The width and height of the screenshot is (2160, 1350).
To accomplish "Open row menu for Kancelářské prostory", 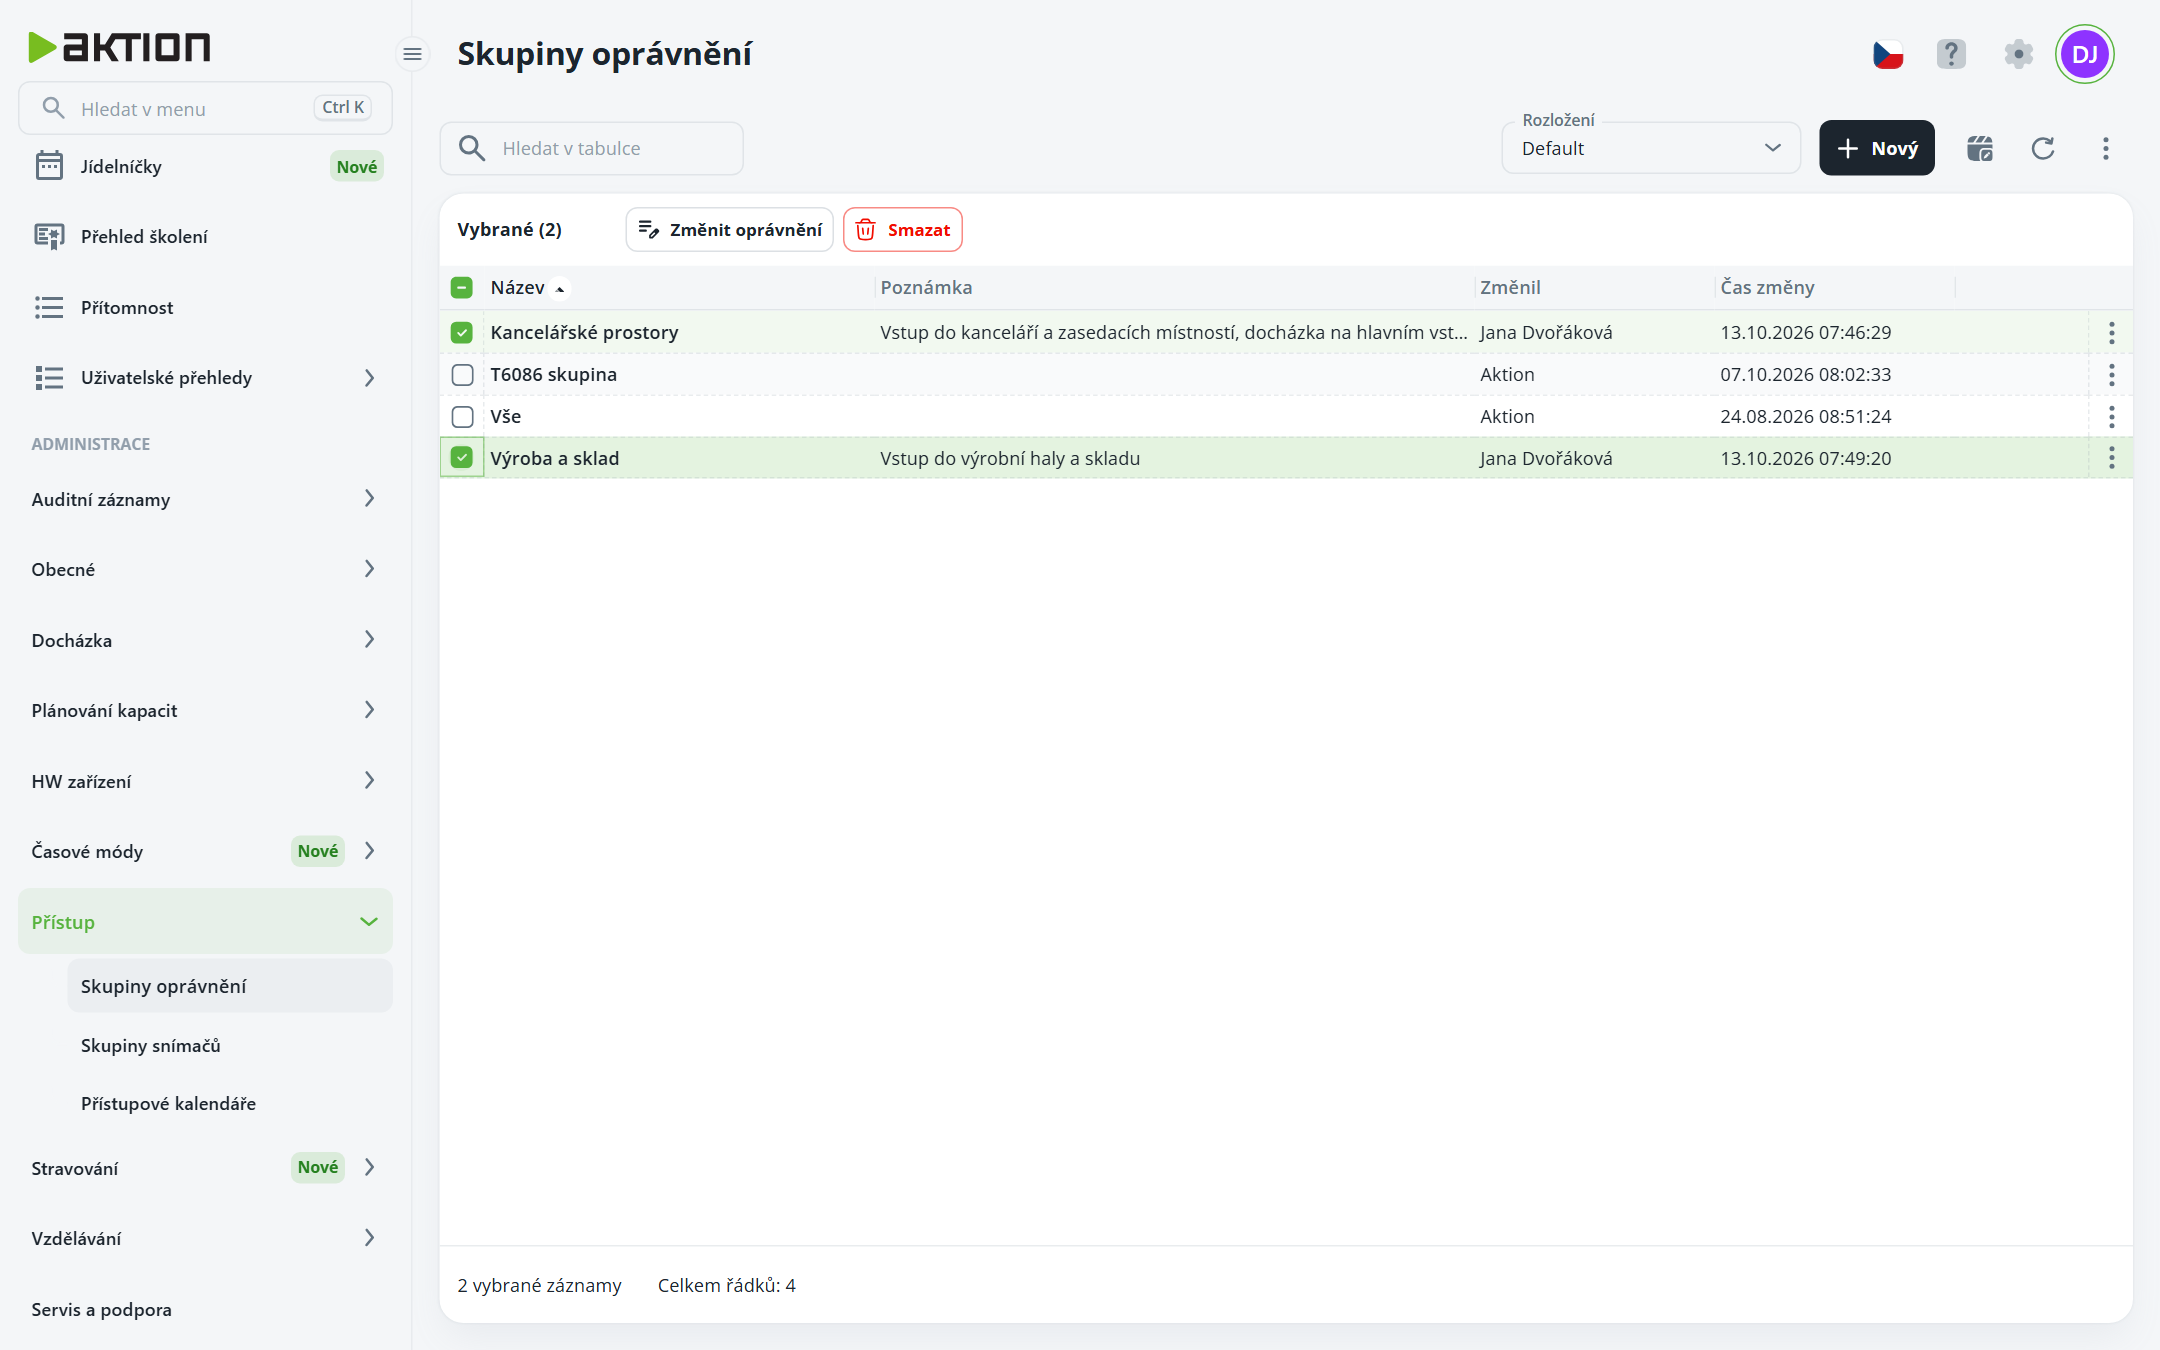I will click(x=2111, y=332).
